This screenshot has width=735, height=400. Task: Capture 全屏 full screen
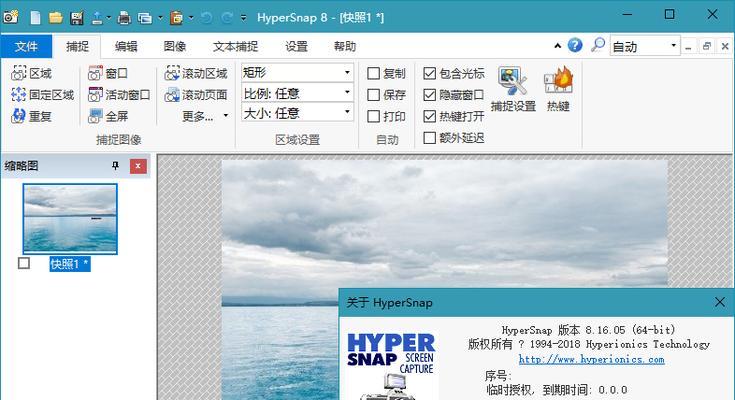108,116
